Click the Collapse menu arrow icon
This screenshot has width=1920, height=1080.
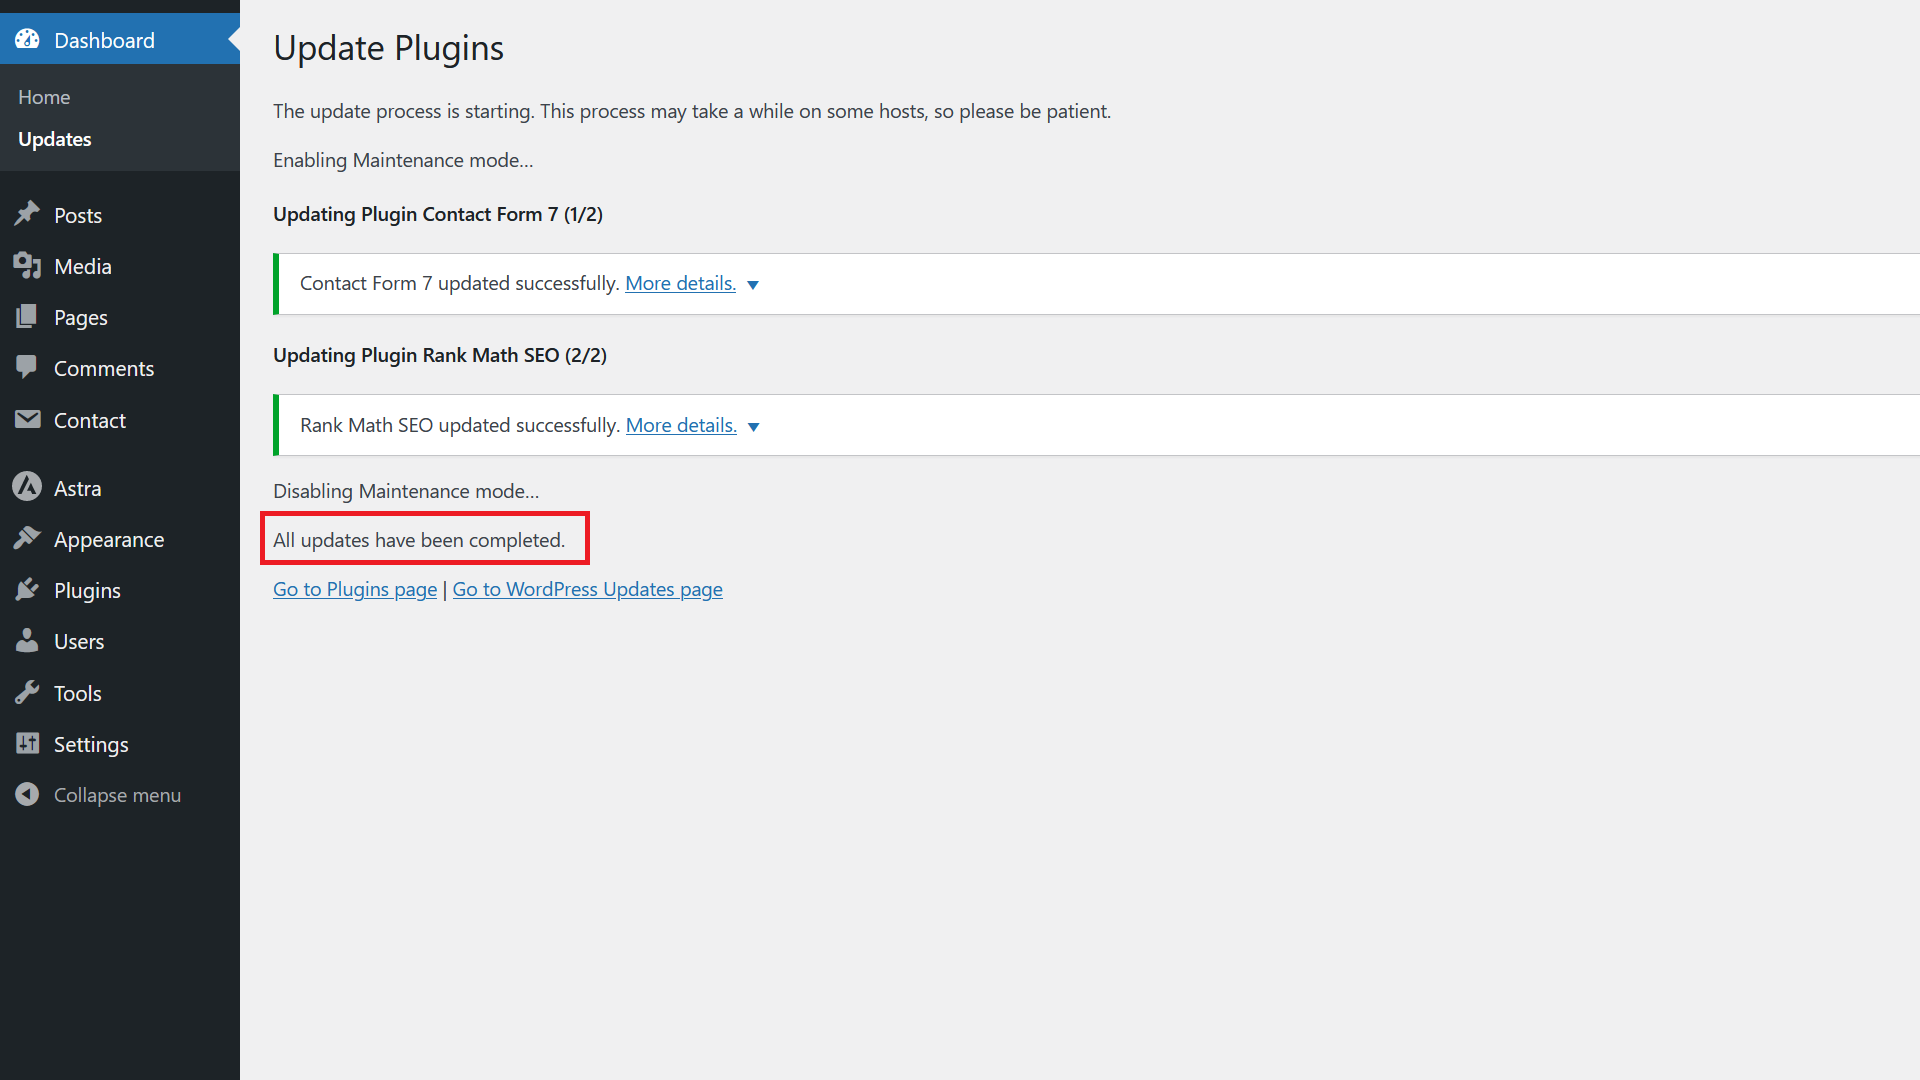pyautogui.click(x=27, y=794)
